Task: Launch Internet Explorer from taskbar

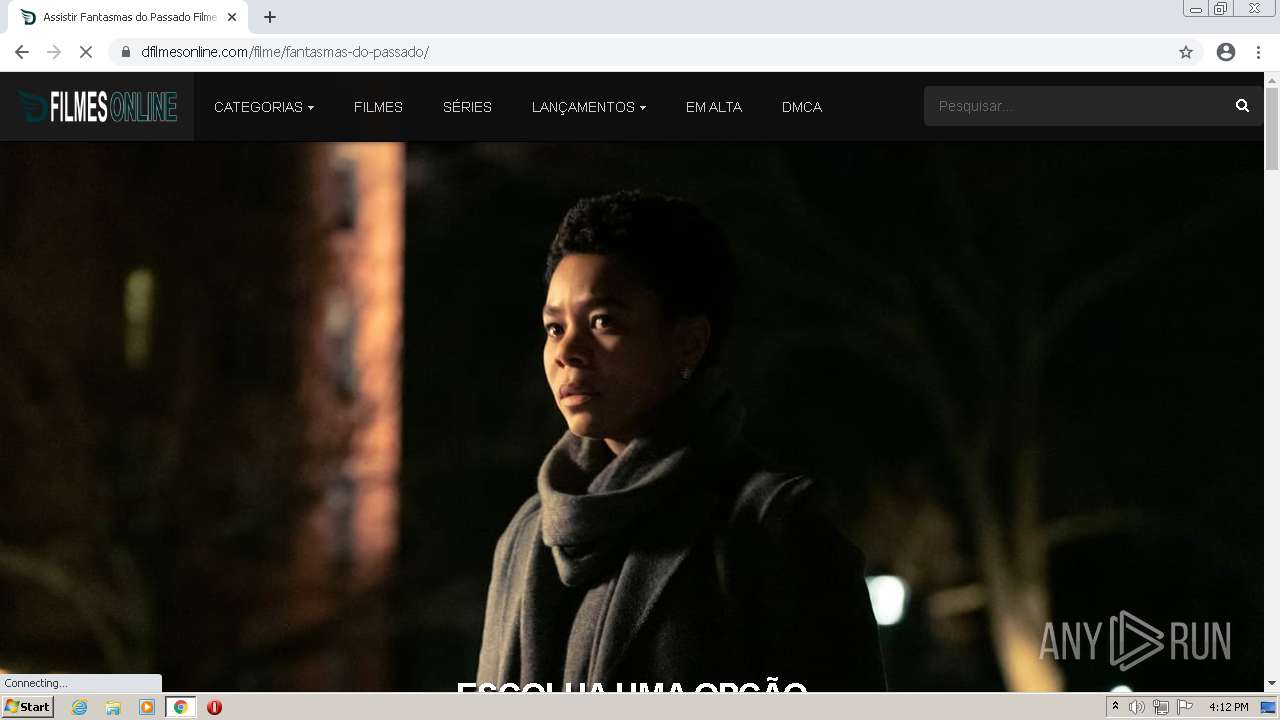Action: (80, 707)
